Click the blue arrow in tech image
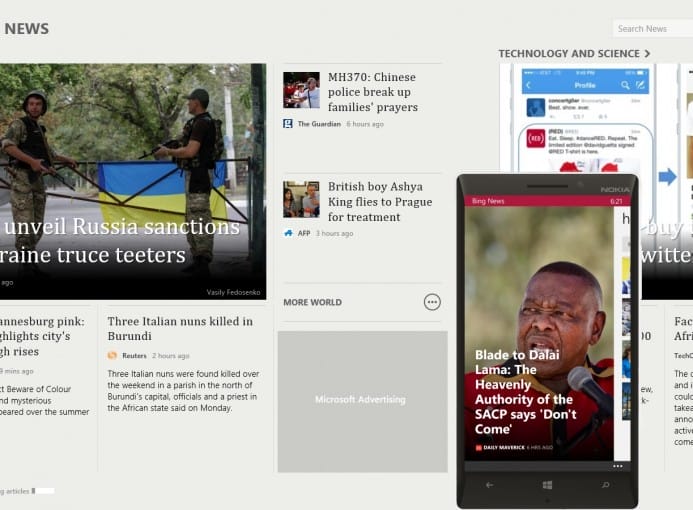The image size is (693, 510). pos(667,177)
